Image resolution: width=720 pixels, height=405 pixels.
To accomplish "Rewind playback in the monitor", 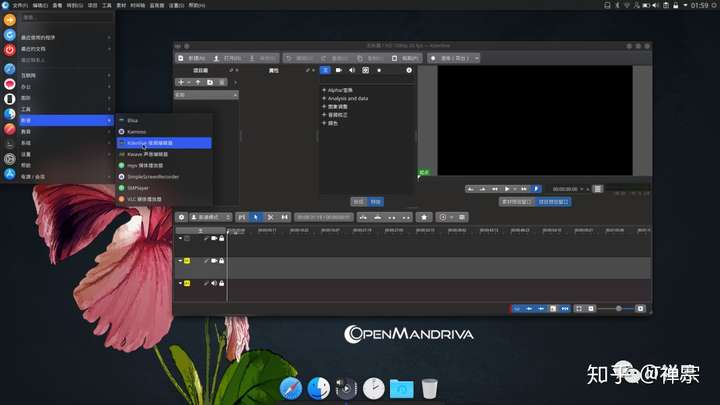I will coord(495,189).
